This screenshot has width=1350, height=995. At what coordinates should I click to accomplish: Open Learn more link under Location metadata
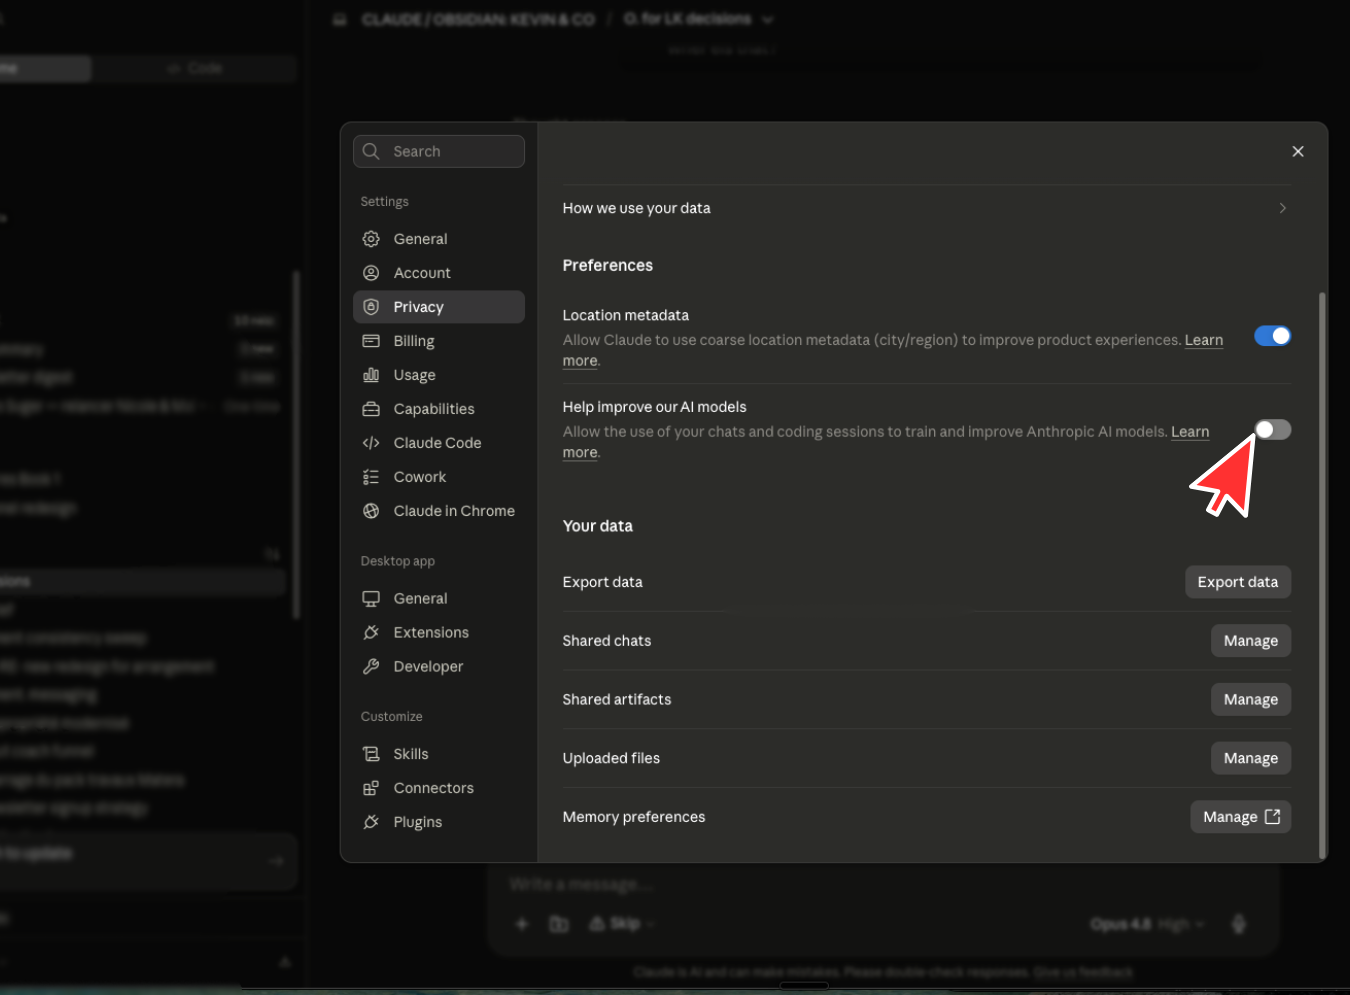coord(1203,340)
